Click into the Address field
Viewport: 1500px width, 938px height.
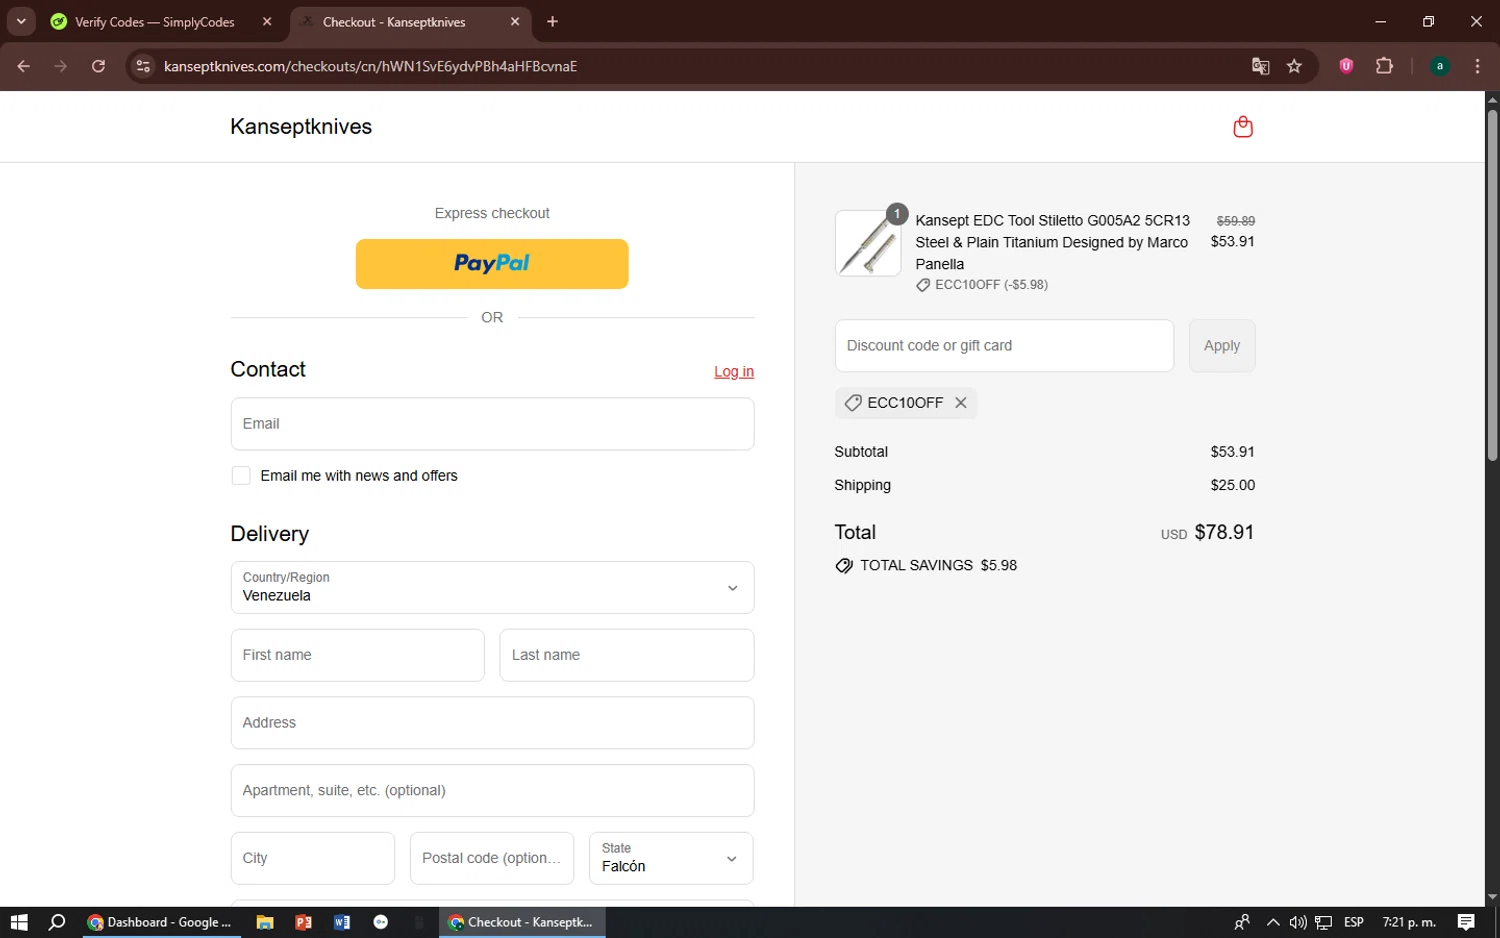(x=492, y=723)
